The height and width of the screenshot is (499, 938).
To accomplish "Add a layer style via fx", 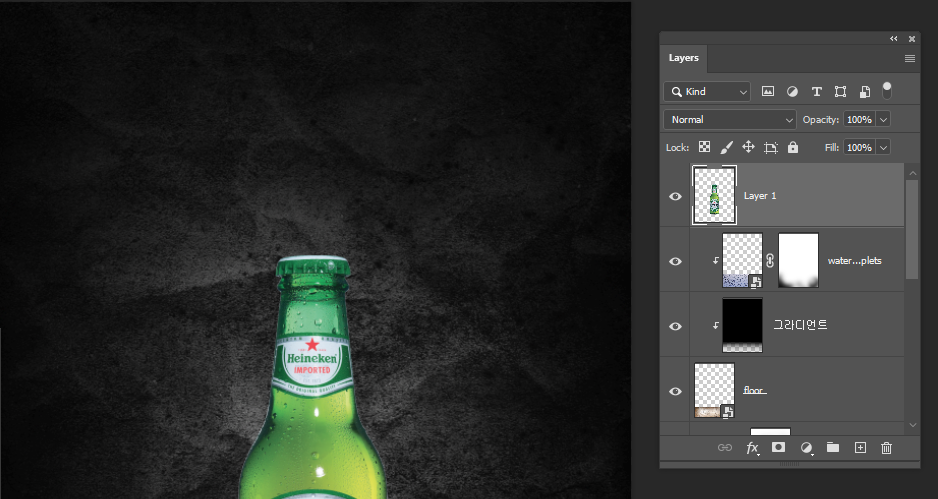I will [x=752, y=448].
